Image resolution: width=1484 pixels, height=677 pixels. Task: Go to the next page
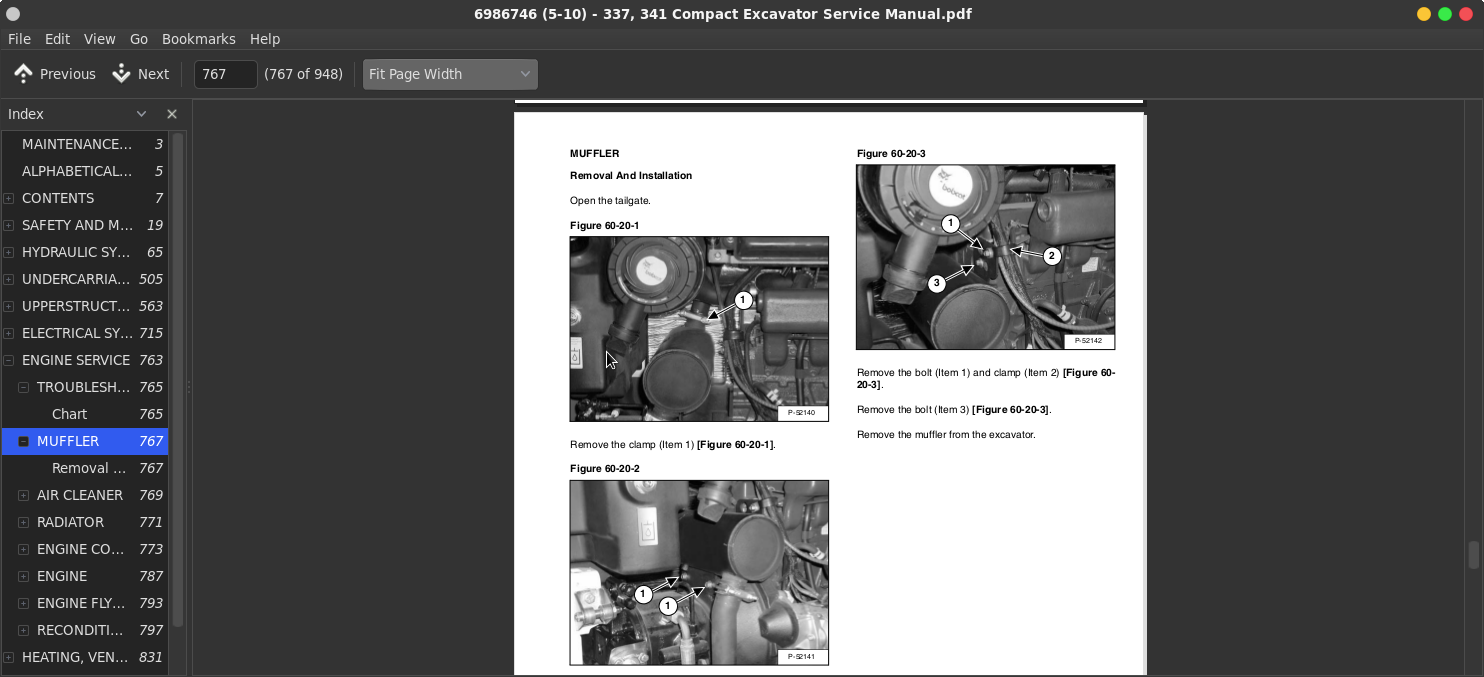(141, 74)
